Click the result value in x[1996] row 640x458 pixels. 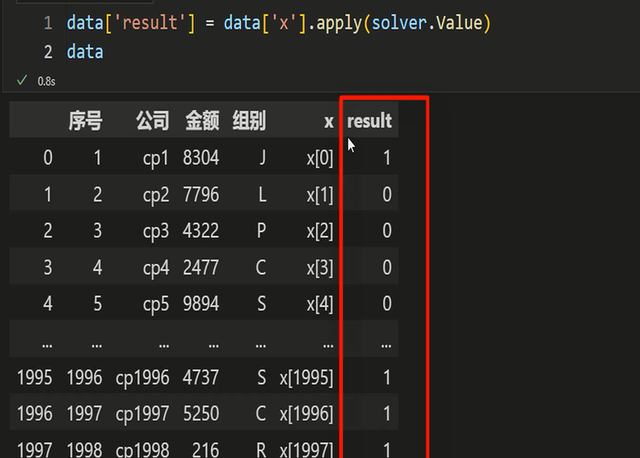(387, 414)
